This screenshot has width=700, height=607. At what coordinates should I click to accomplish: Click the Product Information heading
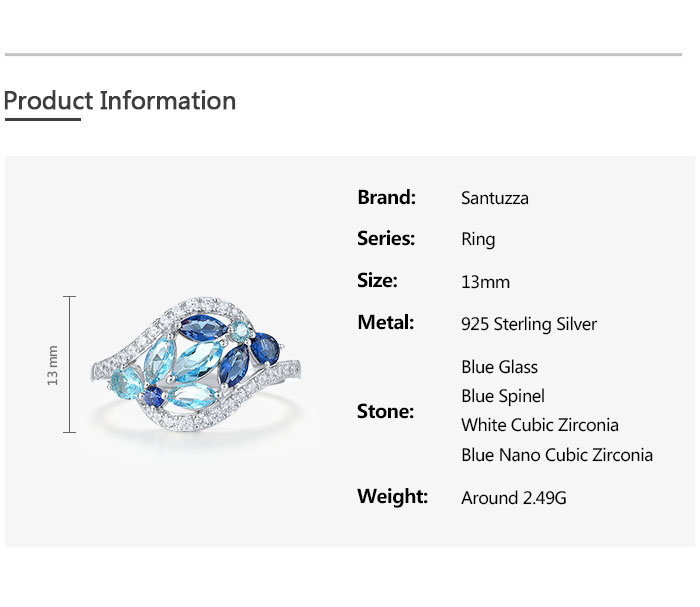coord(120,101)
